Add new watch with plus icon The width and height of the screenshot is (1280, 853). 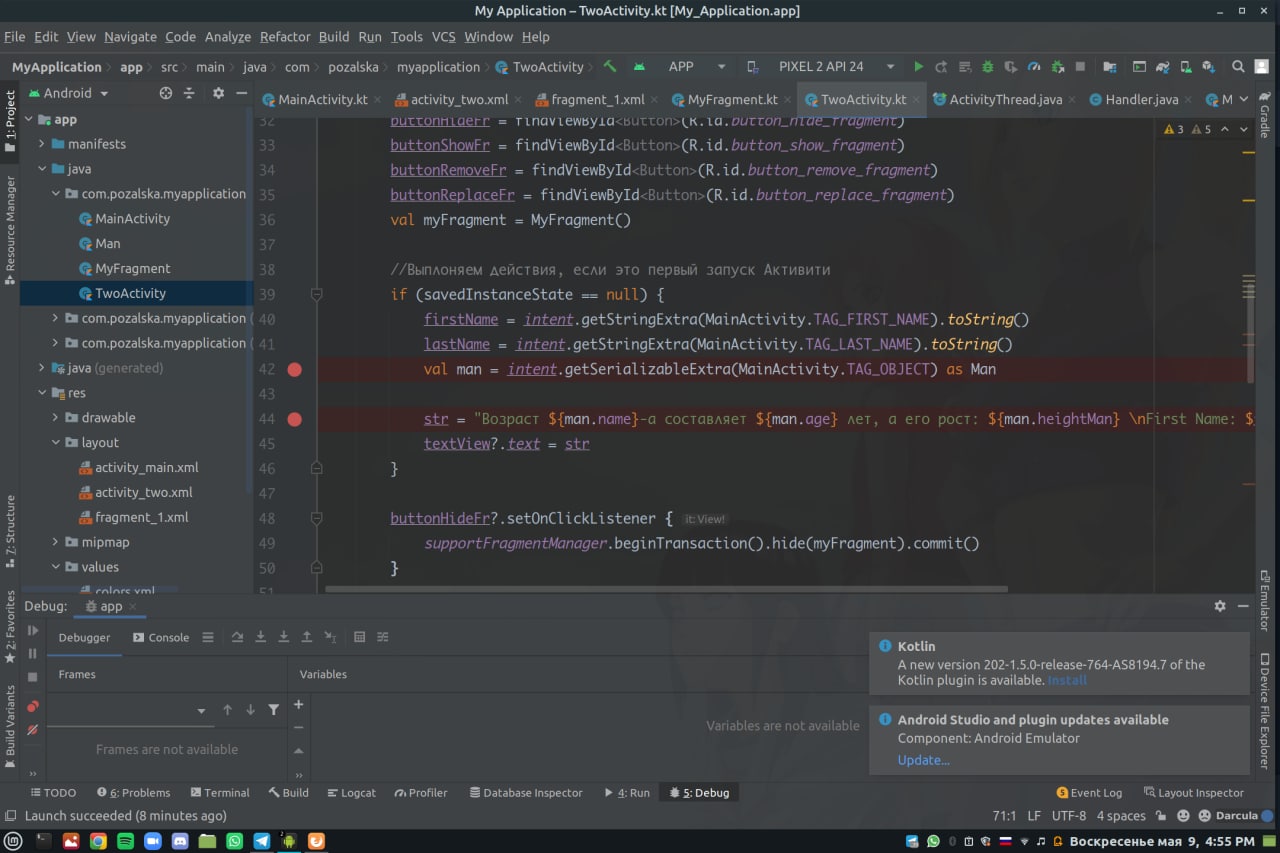(x=298, y=705)
